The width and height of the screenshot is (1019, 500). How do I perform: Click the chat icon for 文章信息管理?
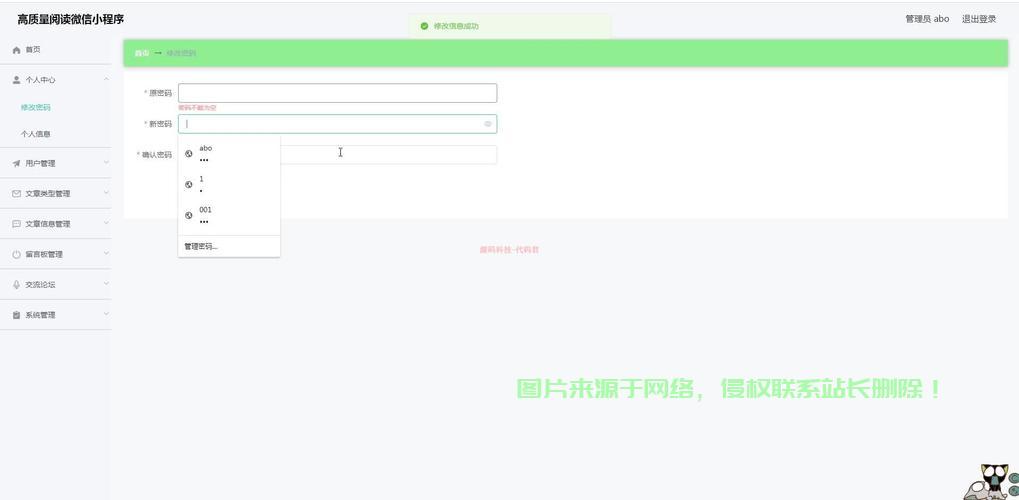tap(16, 224)
